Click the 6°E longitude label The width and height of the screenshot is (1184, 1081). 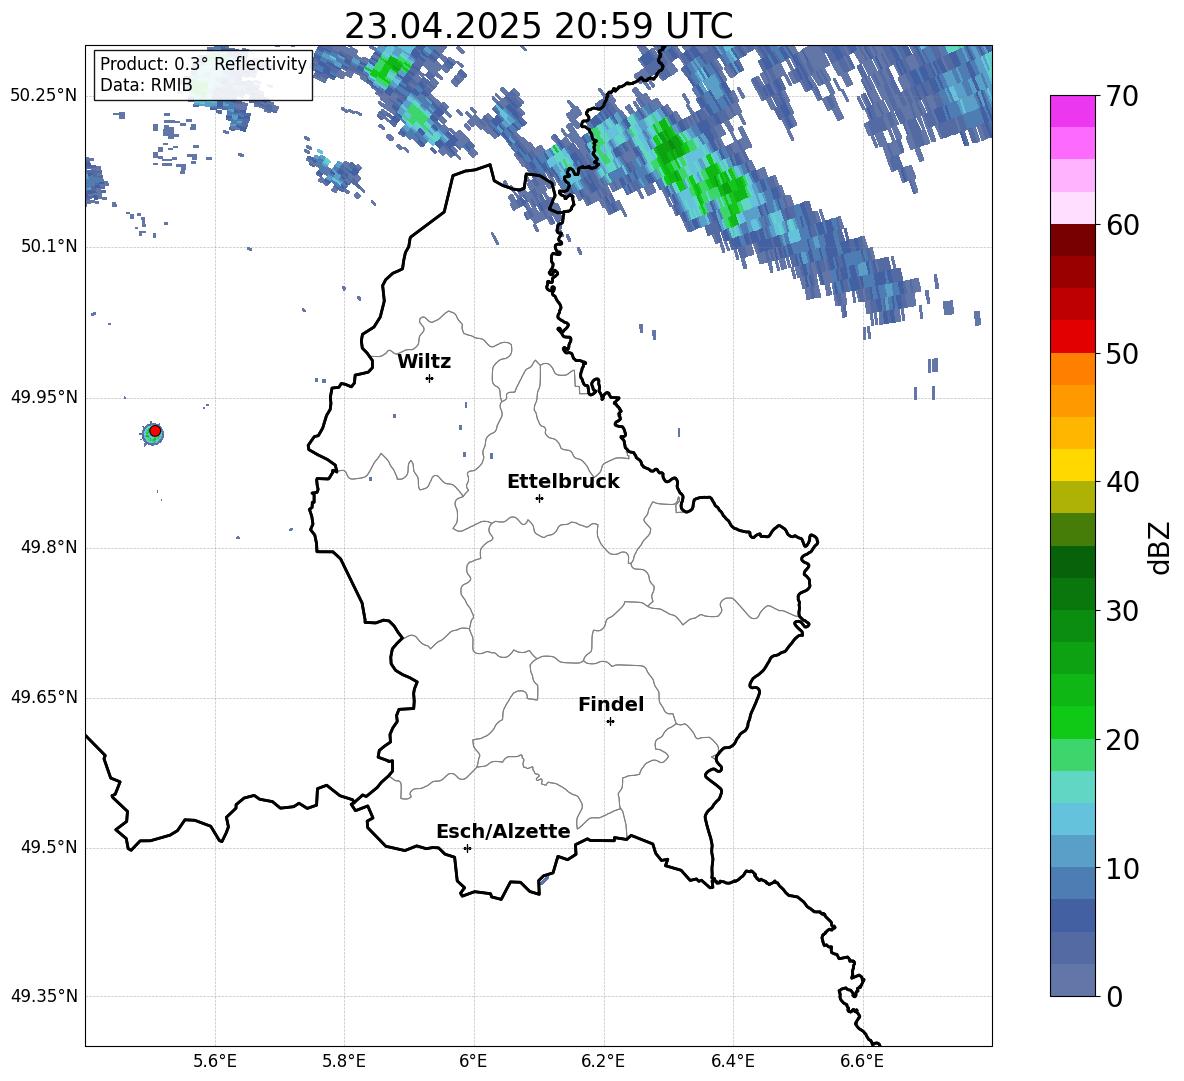pyautogui.click(x=473, y=1061)
